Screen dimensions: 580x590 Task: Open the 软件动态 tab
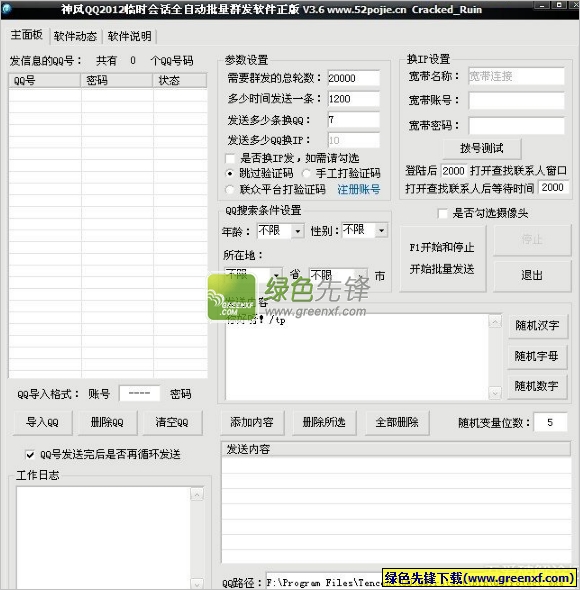[75, 36]
